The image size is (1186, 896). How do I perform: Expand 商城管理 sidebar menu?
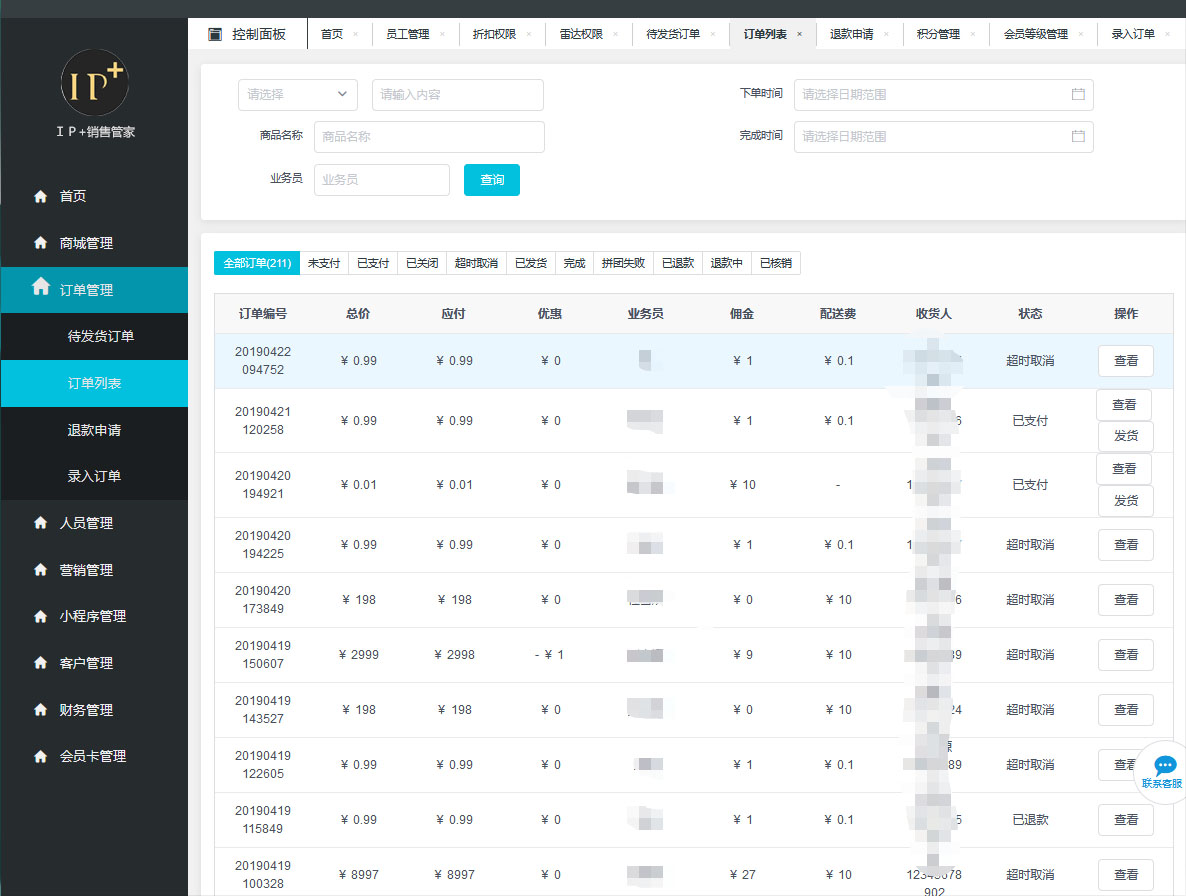click(x=86, y=243)
